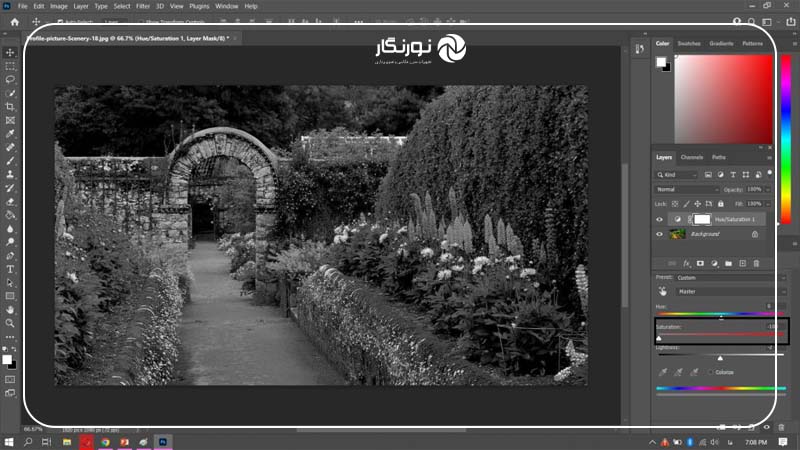Open the Fill slider dropdown arrow
800x450 pixels.
767,204
